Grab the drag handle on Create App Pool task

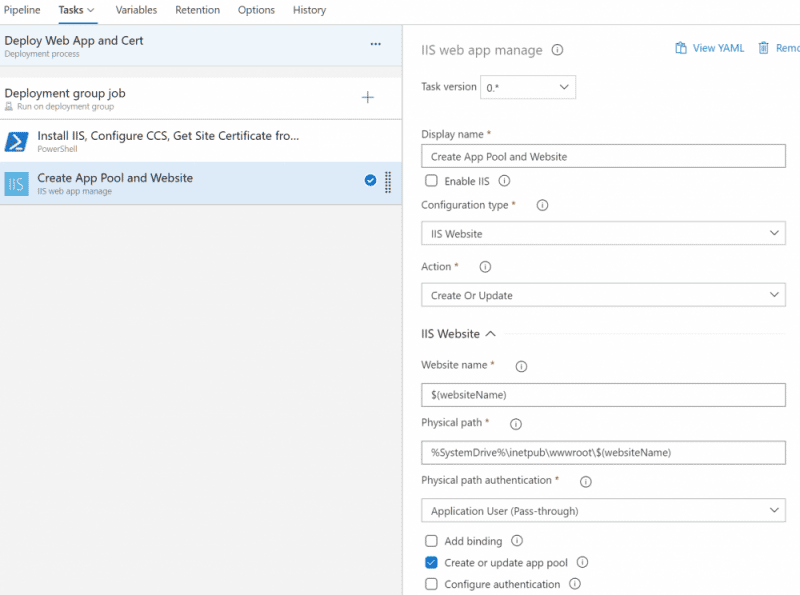click(x=388, y=182)
